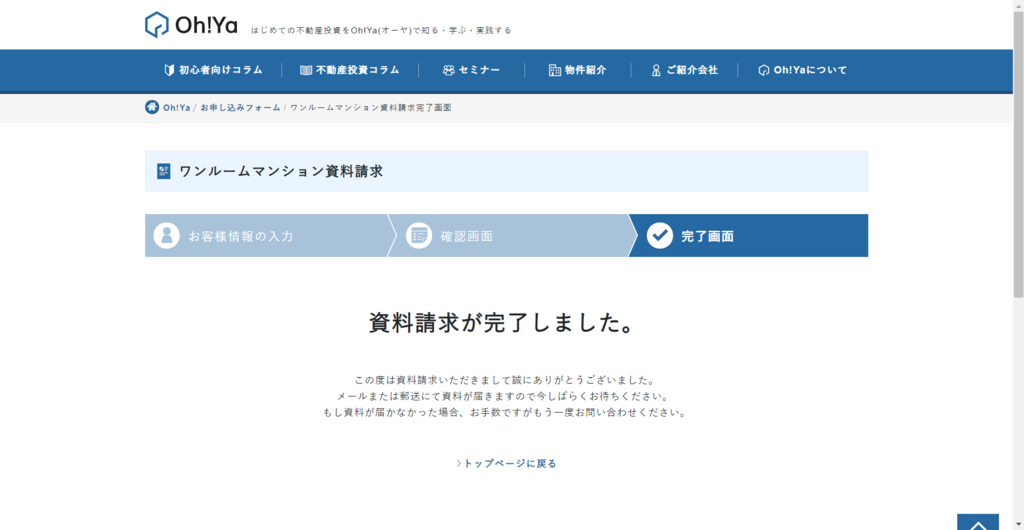
Task: Click もし資料が届かなかった場合 text line
Action: tap(505, 413)
